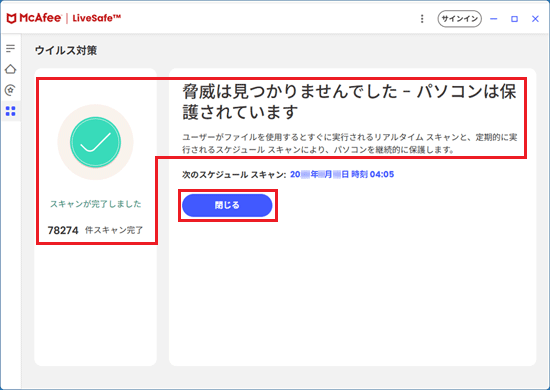Click the 脅威は見つかりませんでした headline
The width and height of the screenshot is (550, 390).
tap(349, 102)
